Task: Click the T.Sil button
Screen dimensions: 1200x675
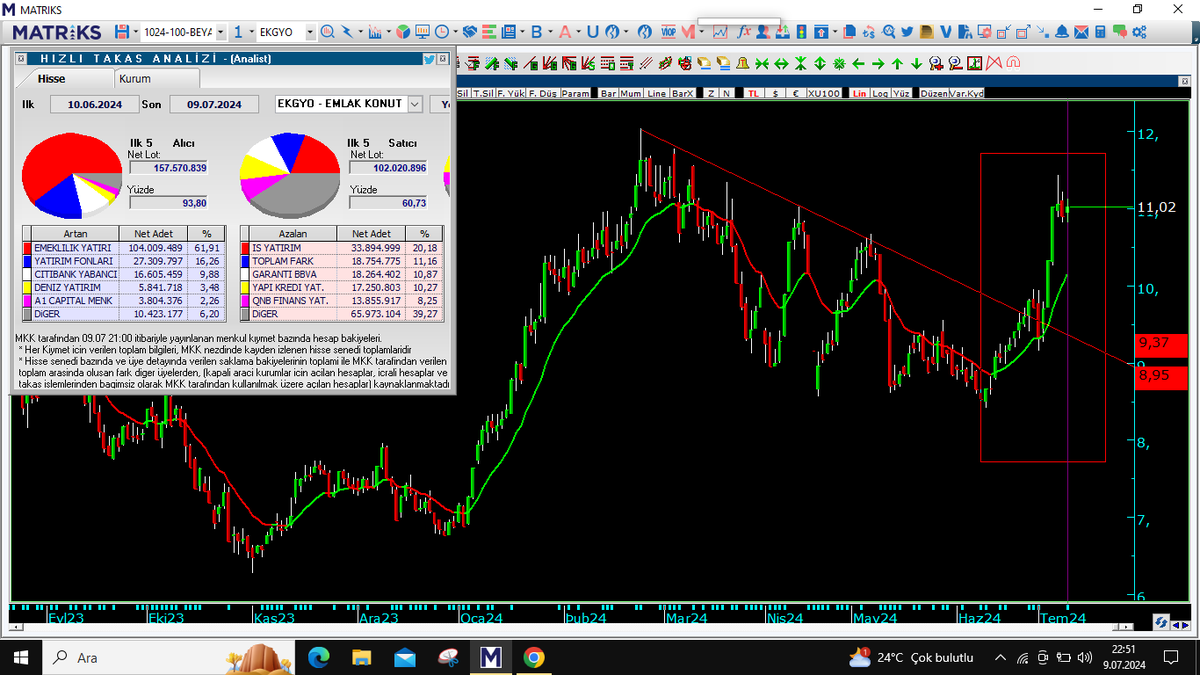Action: coord(485,93)
